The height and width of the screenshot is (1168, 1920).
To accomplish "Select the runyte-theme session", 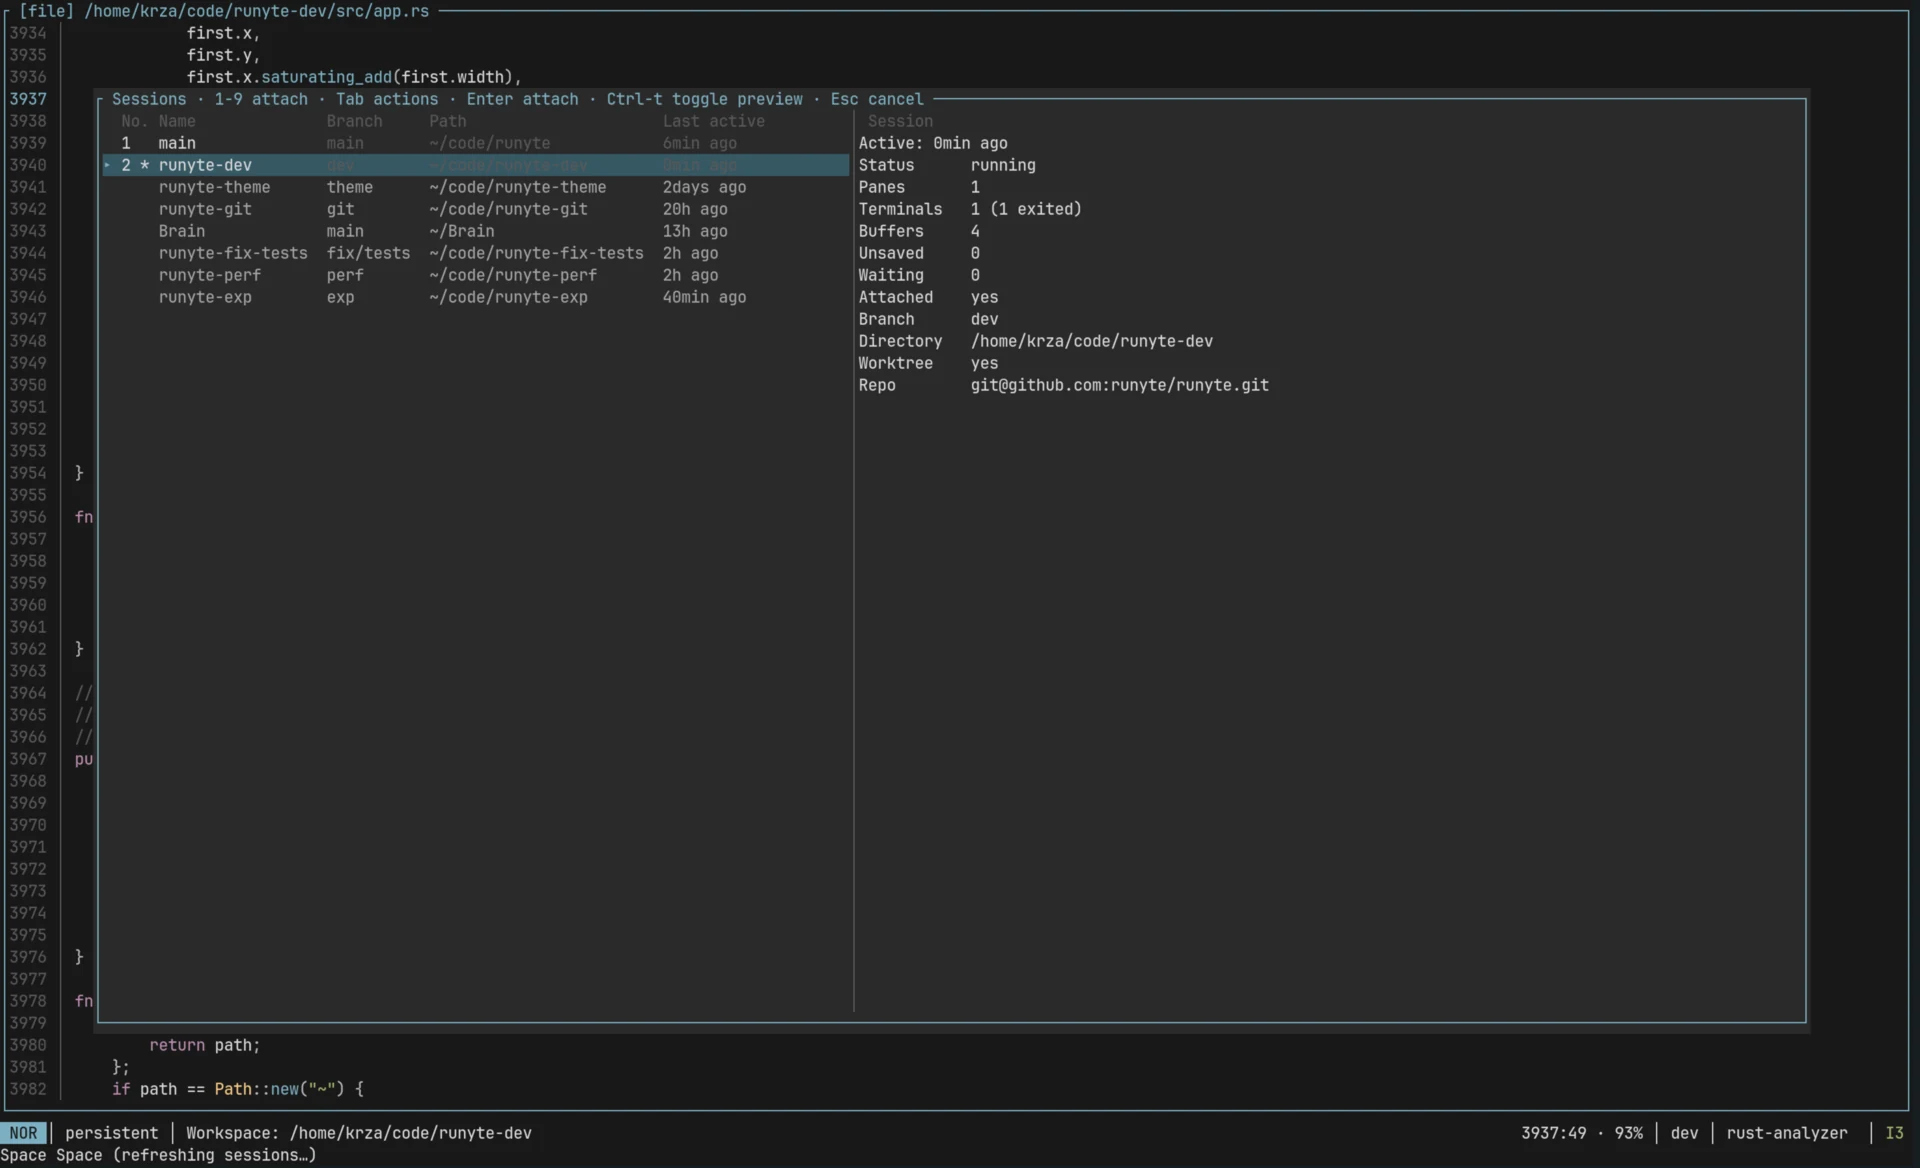I will 476,187.
